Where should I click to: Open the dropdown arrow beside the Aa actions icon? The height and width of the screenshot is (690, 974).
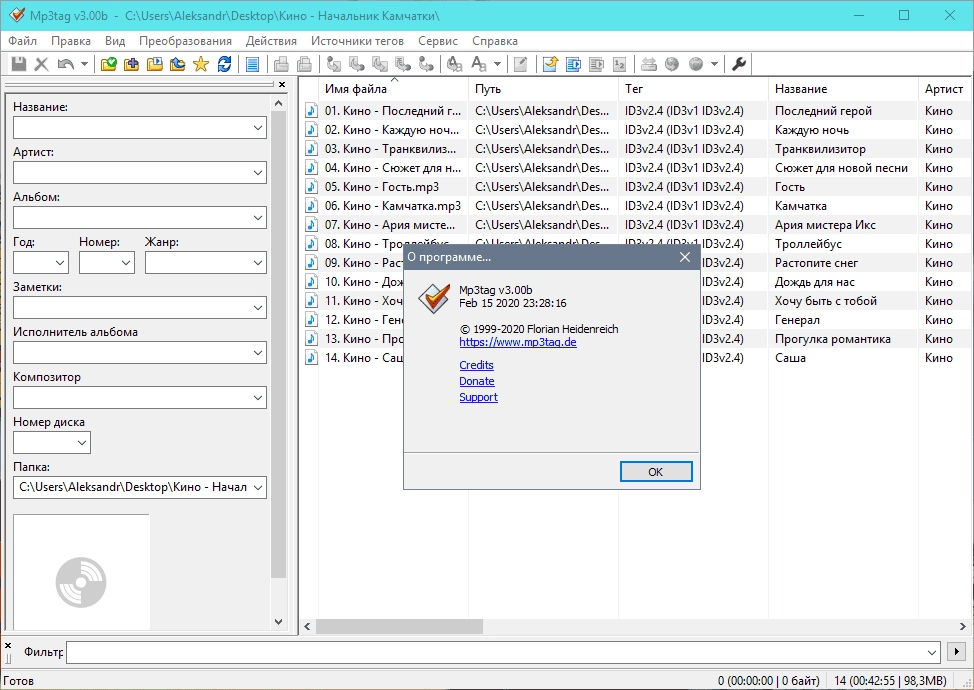coord(498,64)
